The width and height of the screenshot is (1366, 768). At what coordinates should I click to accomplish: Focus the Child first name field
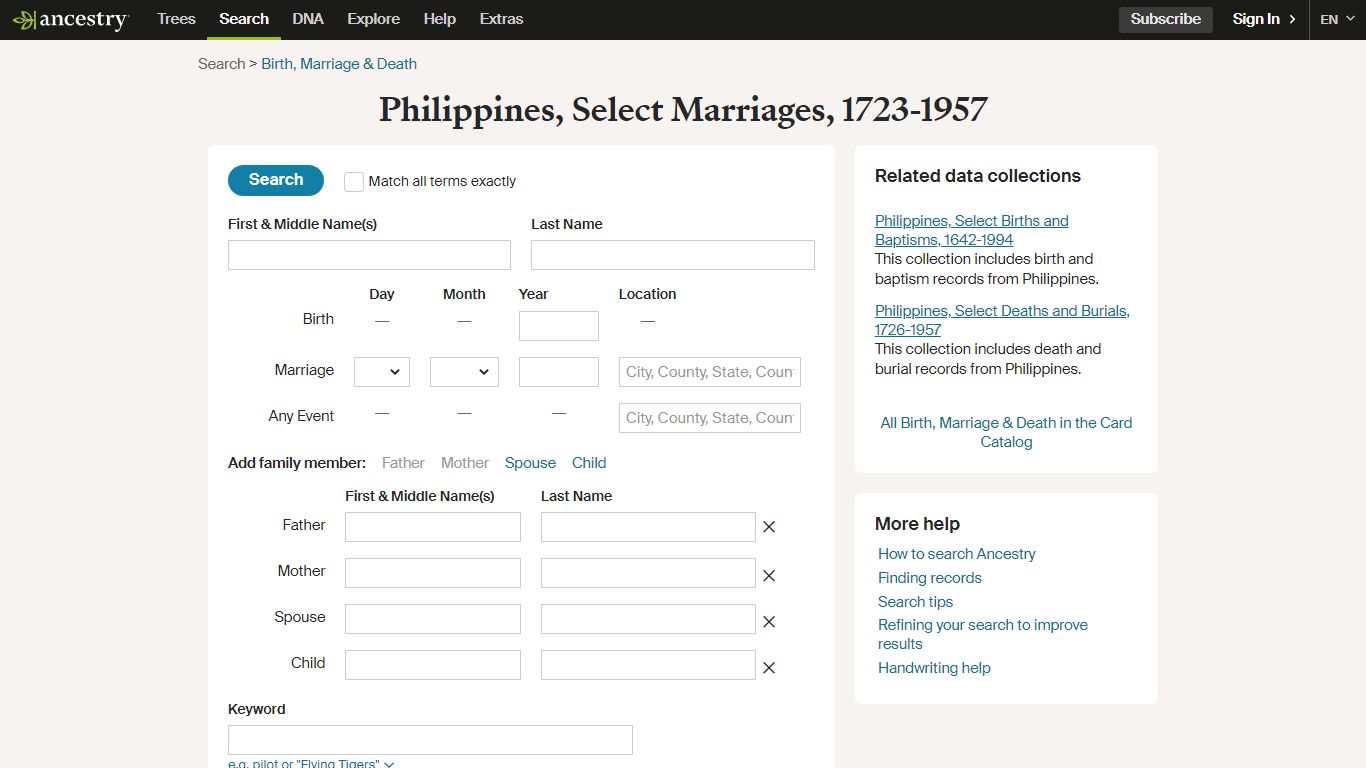coord(433,665)
